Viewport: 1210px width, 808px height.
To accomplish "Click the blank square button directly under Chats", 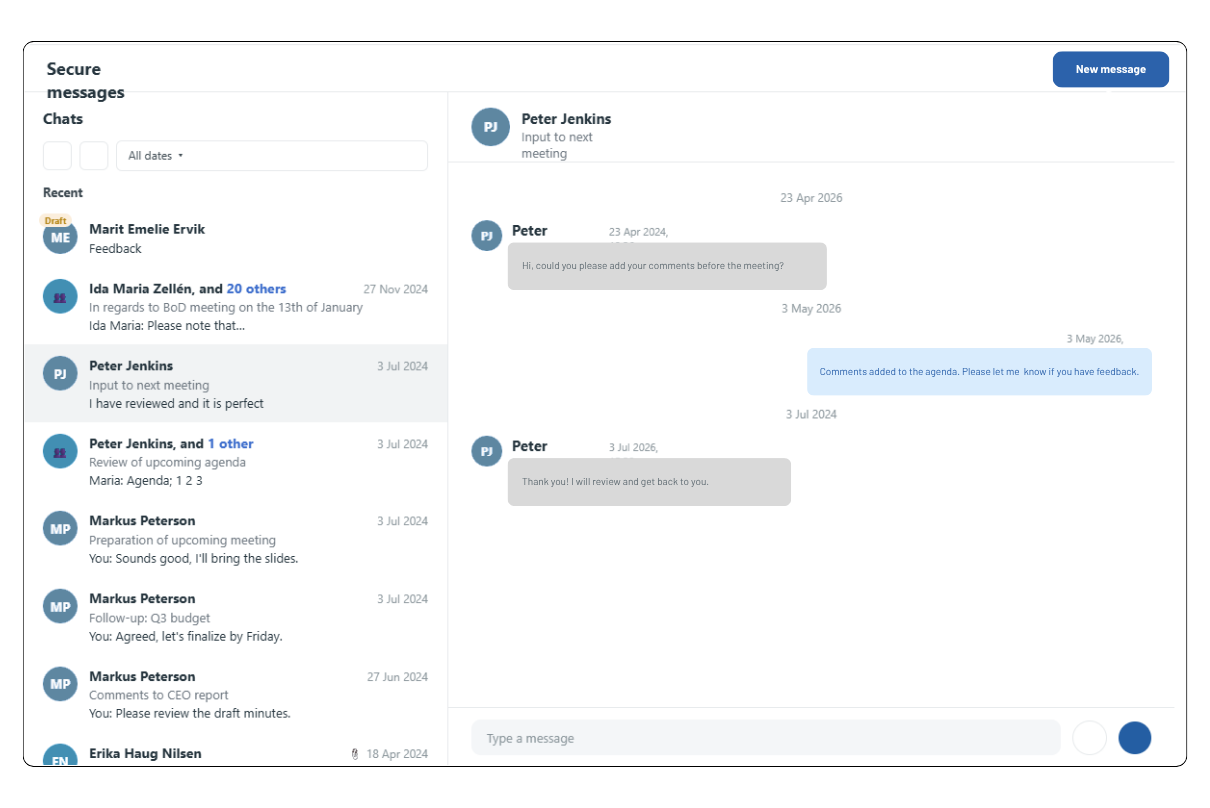I will [57, 156].
